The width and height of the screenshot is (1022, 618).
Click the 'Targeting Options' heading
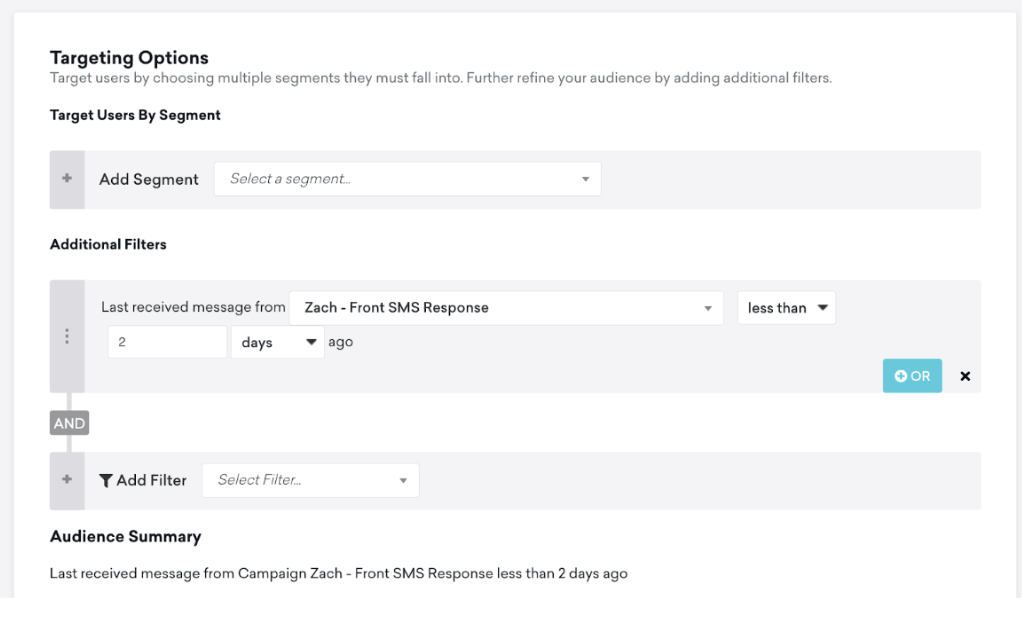pyautogui.click(x=129, y=58)
